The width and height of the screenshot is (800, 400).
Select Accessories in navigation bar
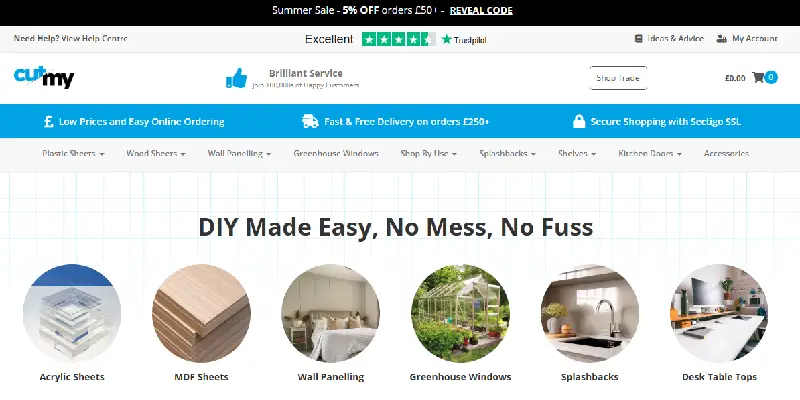(727, 154)
